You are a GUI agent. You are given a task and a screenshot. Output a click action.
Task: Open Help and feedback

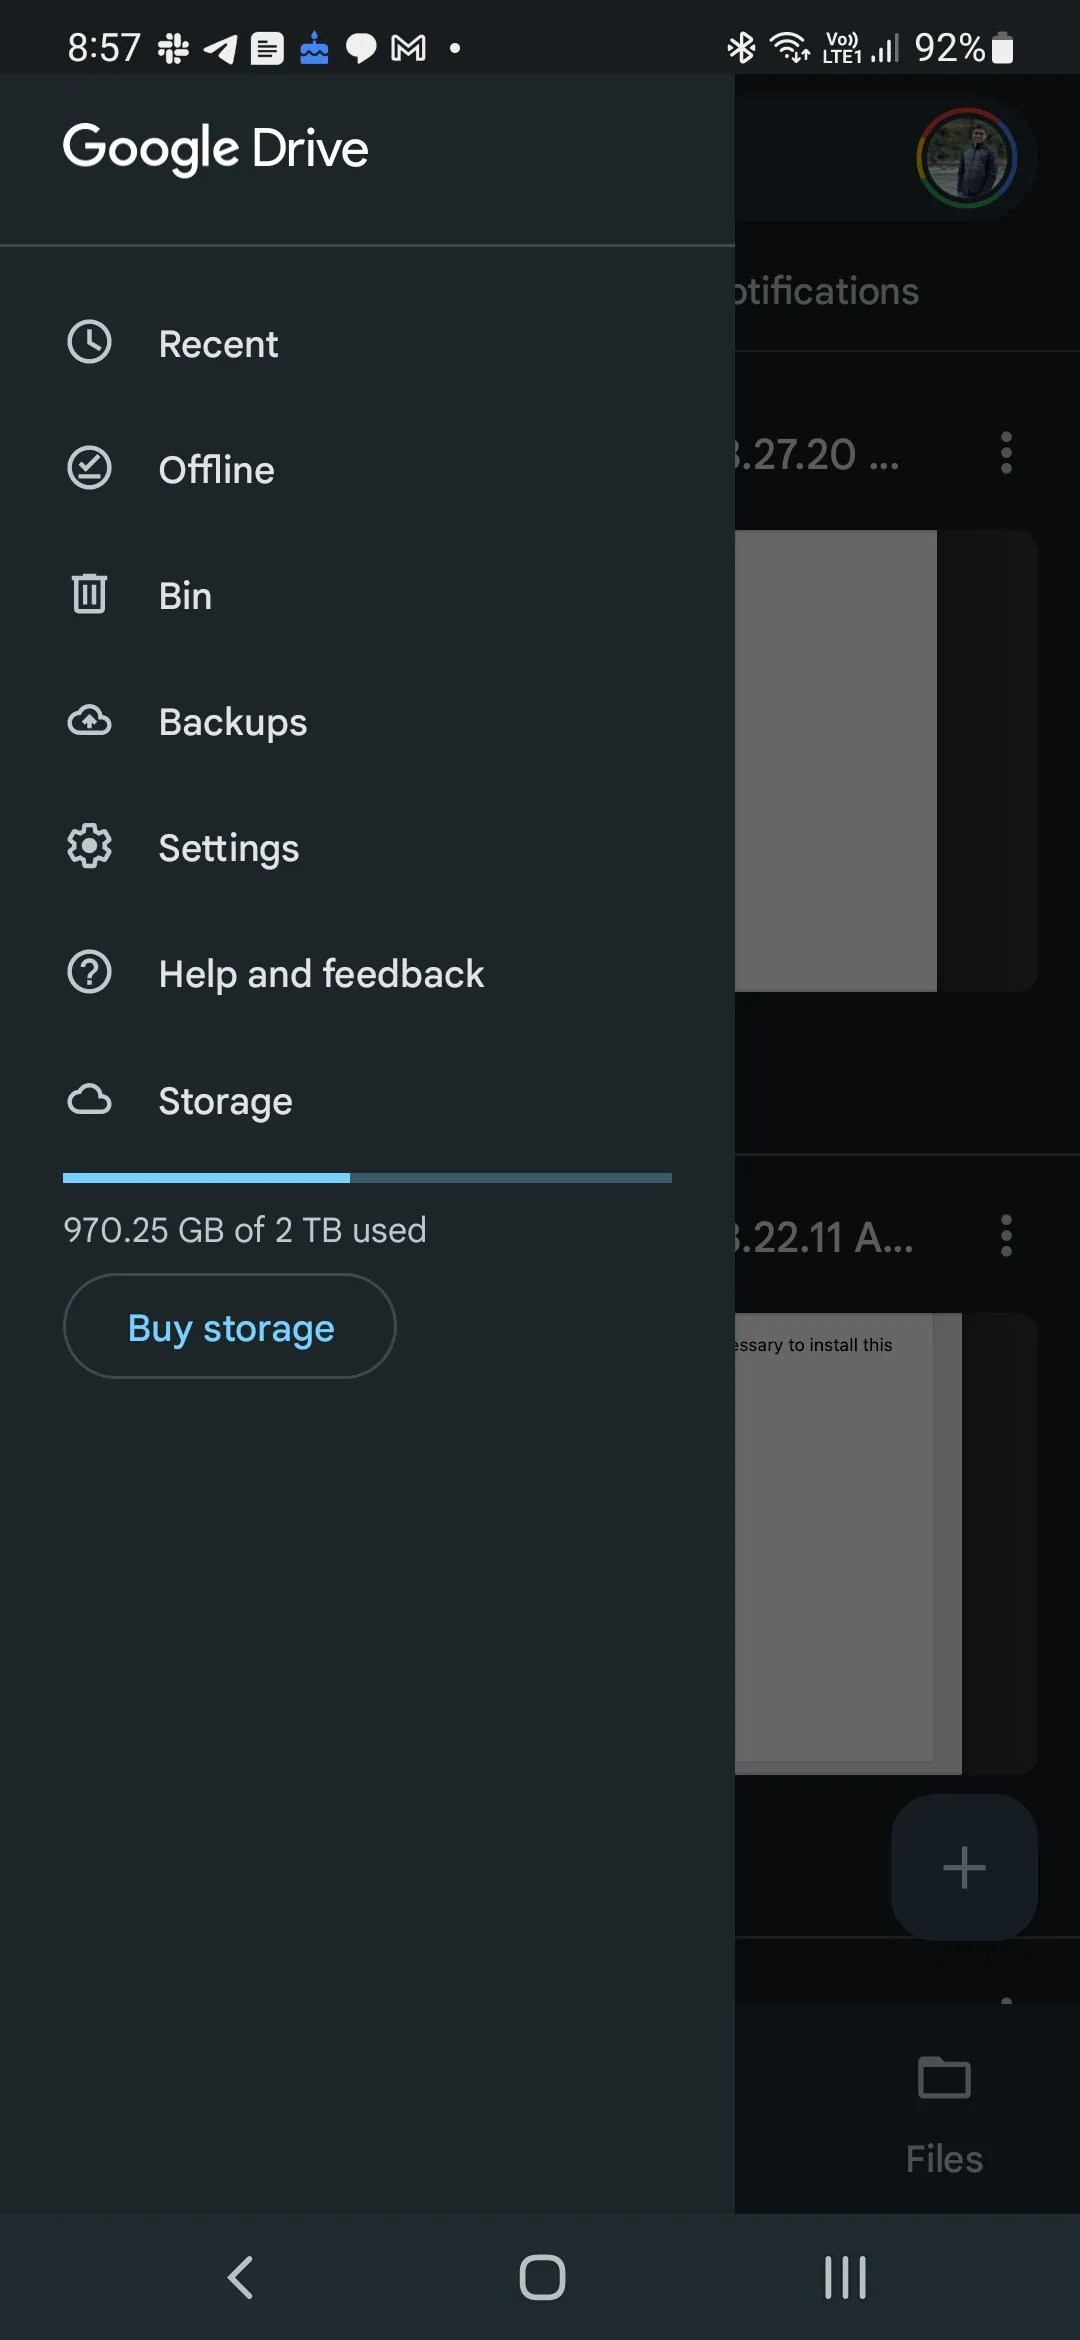[321, 973]
